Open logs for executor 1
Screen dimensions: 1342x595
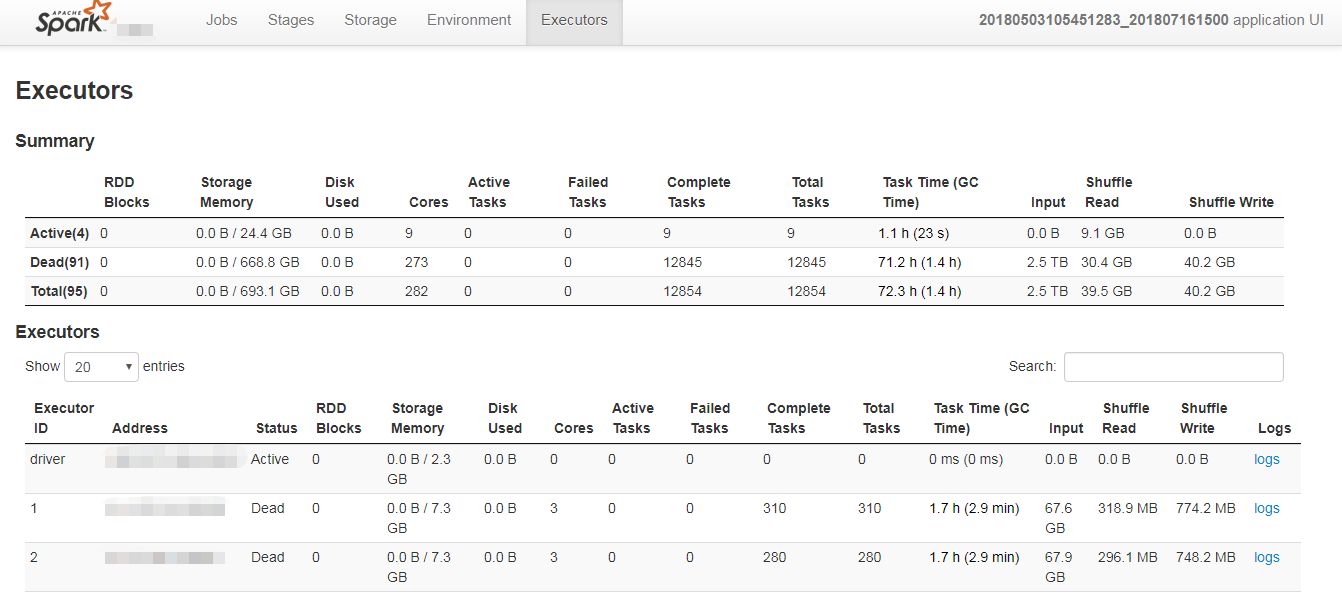pyautogui.click(x=1266, y=508)
